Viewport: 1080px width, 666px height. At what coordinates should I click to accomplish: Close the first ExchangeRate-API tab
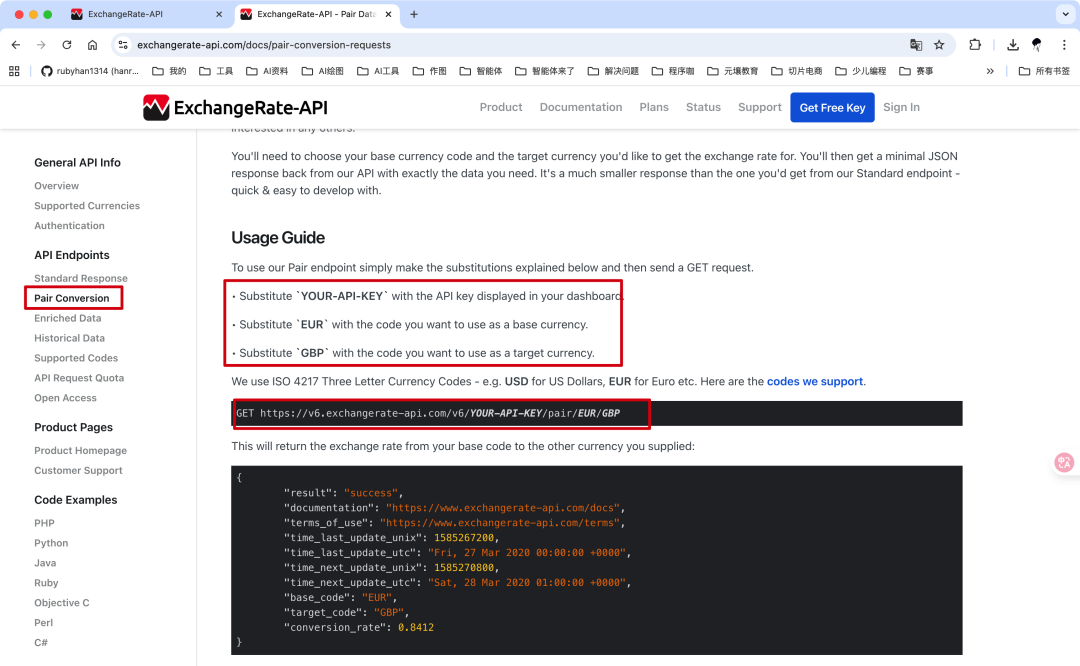(x=219, y=14)
